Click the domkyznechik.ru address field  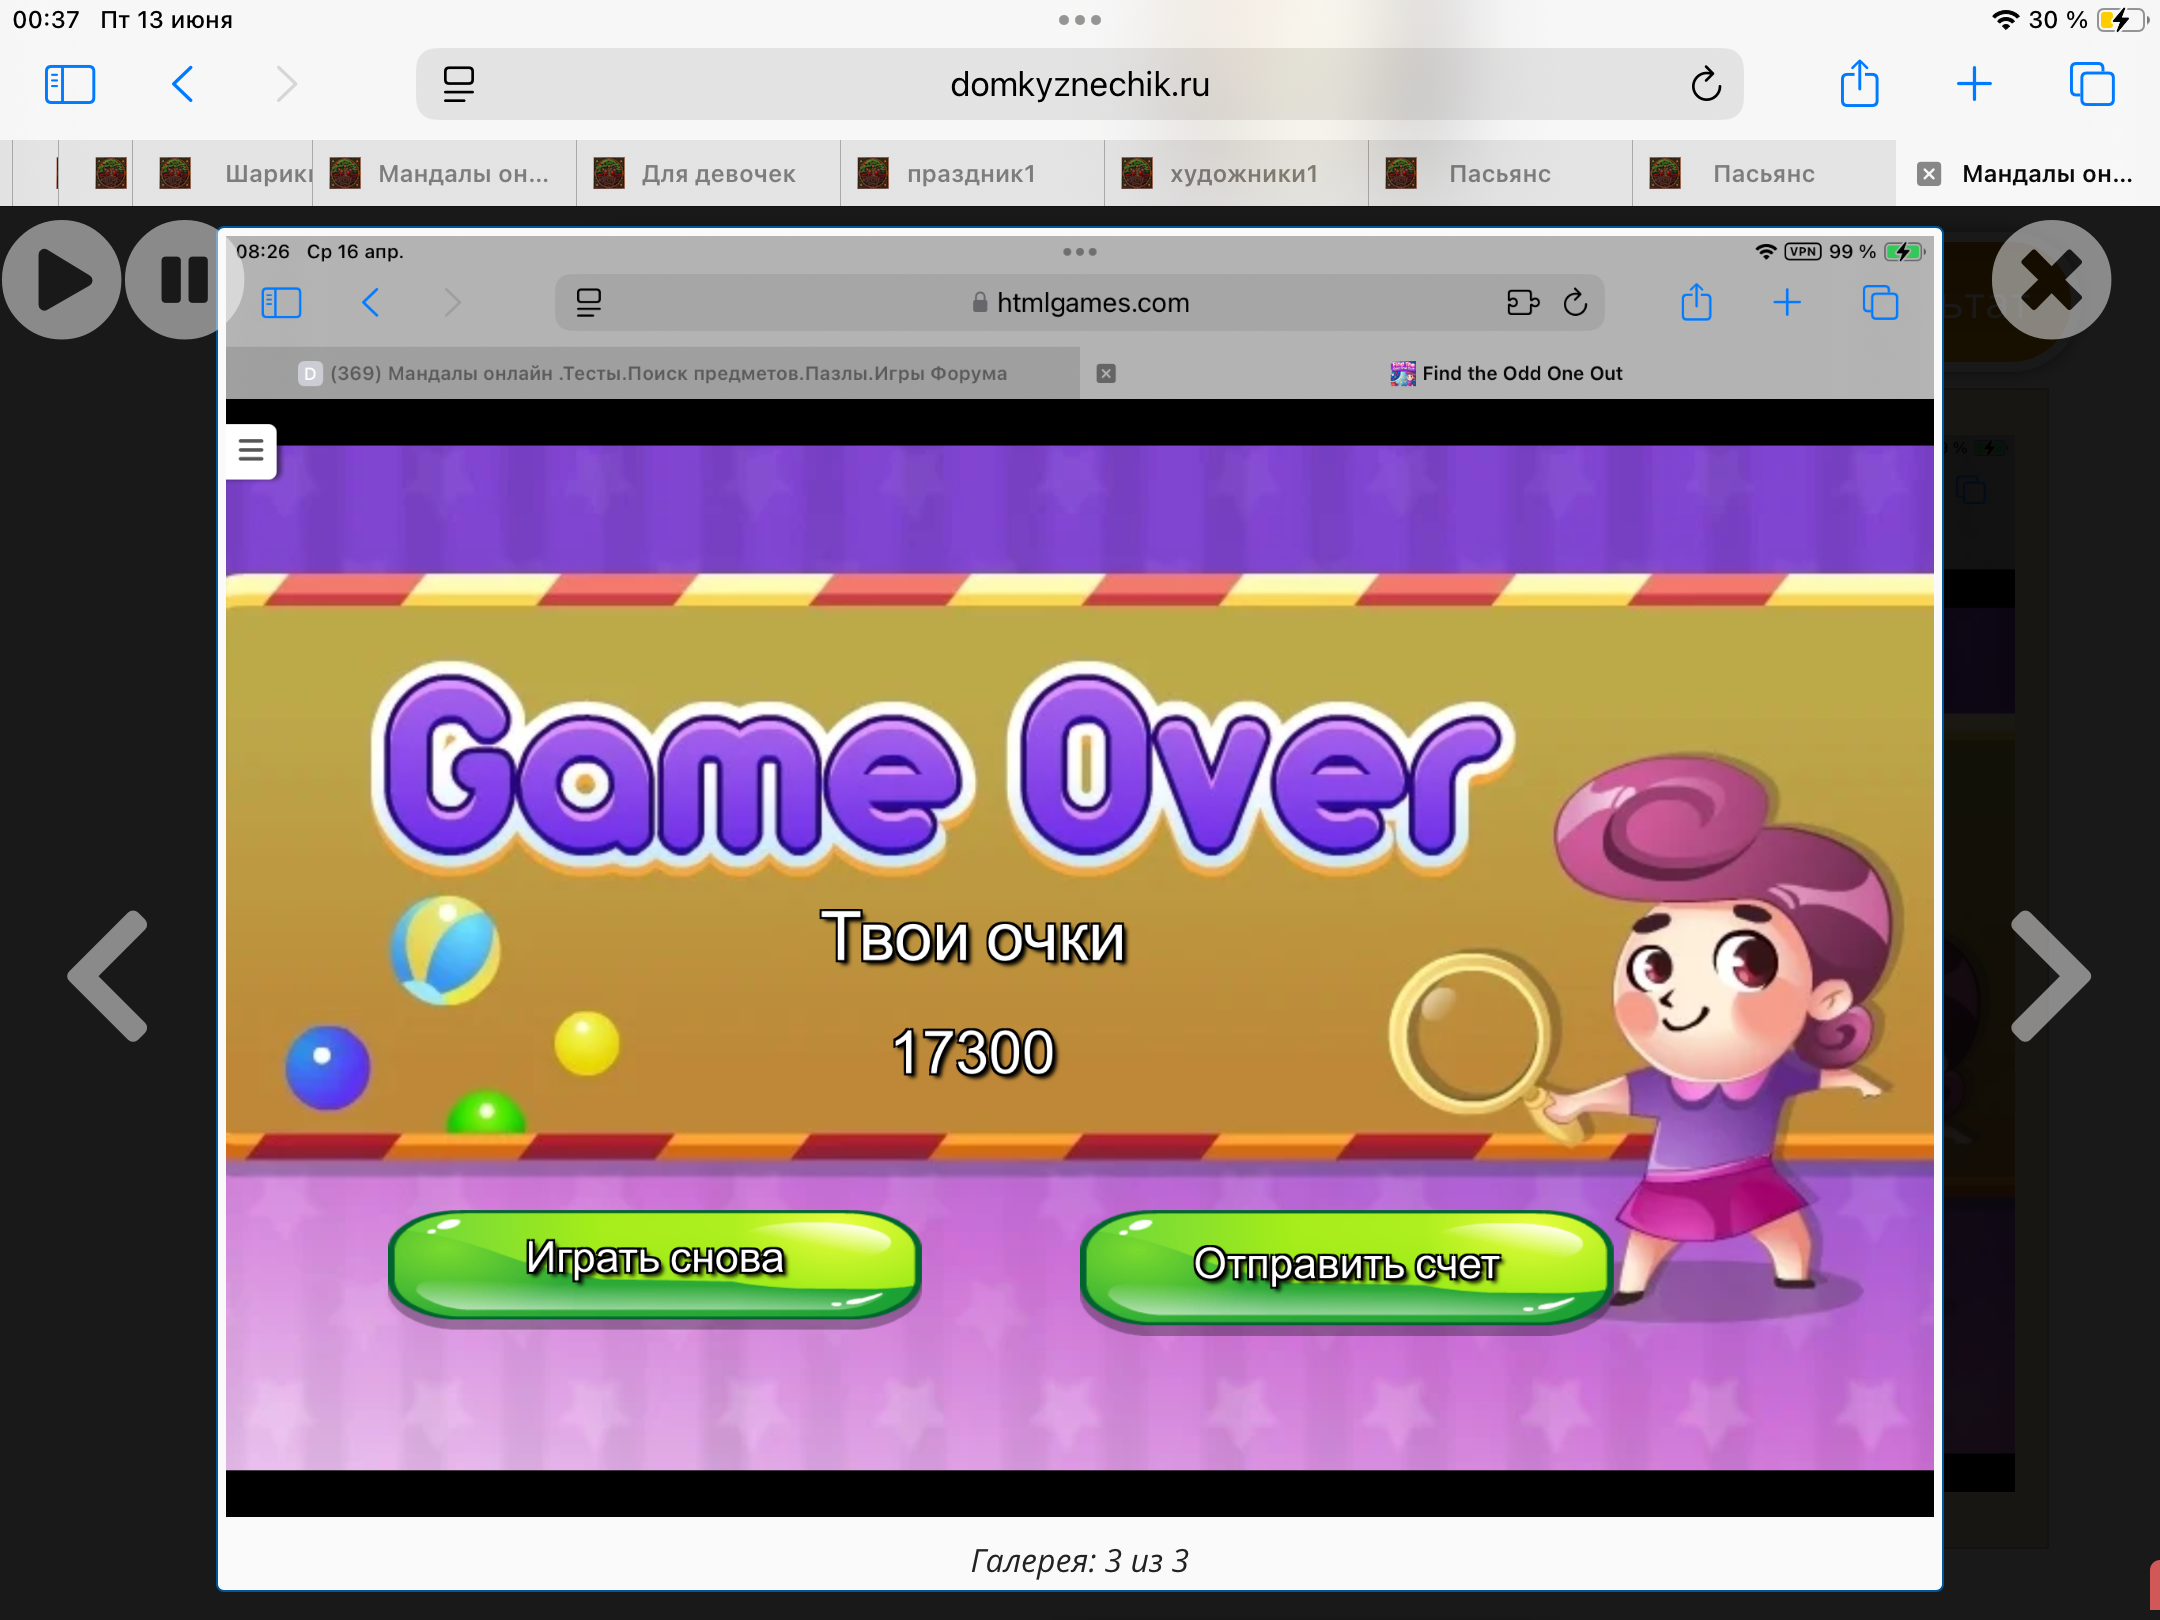1079,84
